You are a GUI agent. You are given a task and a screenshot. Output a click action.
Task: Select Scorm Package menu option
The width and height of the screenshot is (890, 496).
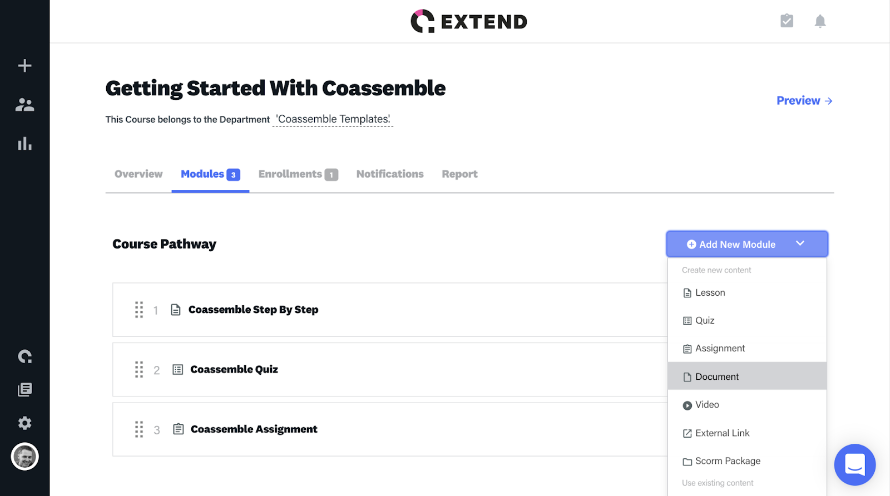tap(727, 461)
